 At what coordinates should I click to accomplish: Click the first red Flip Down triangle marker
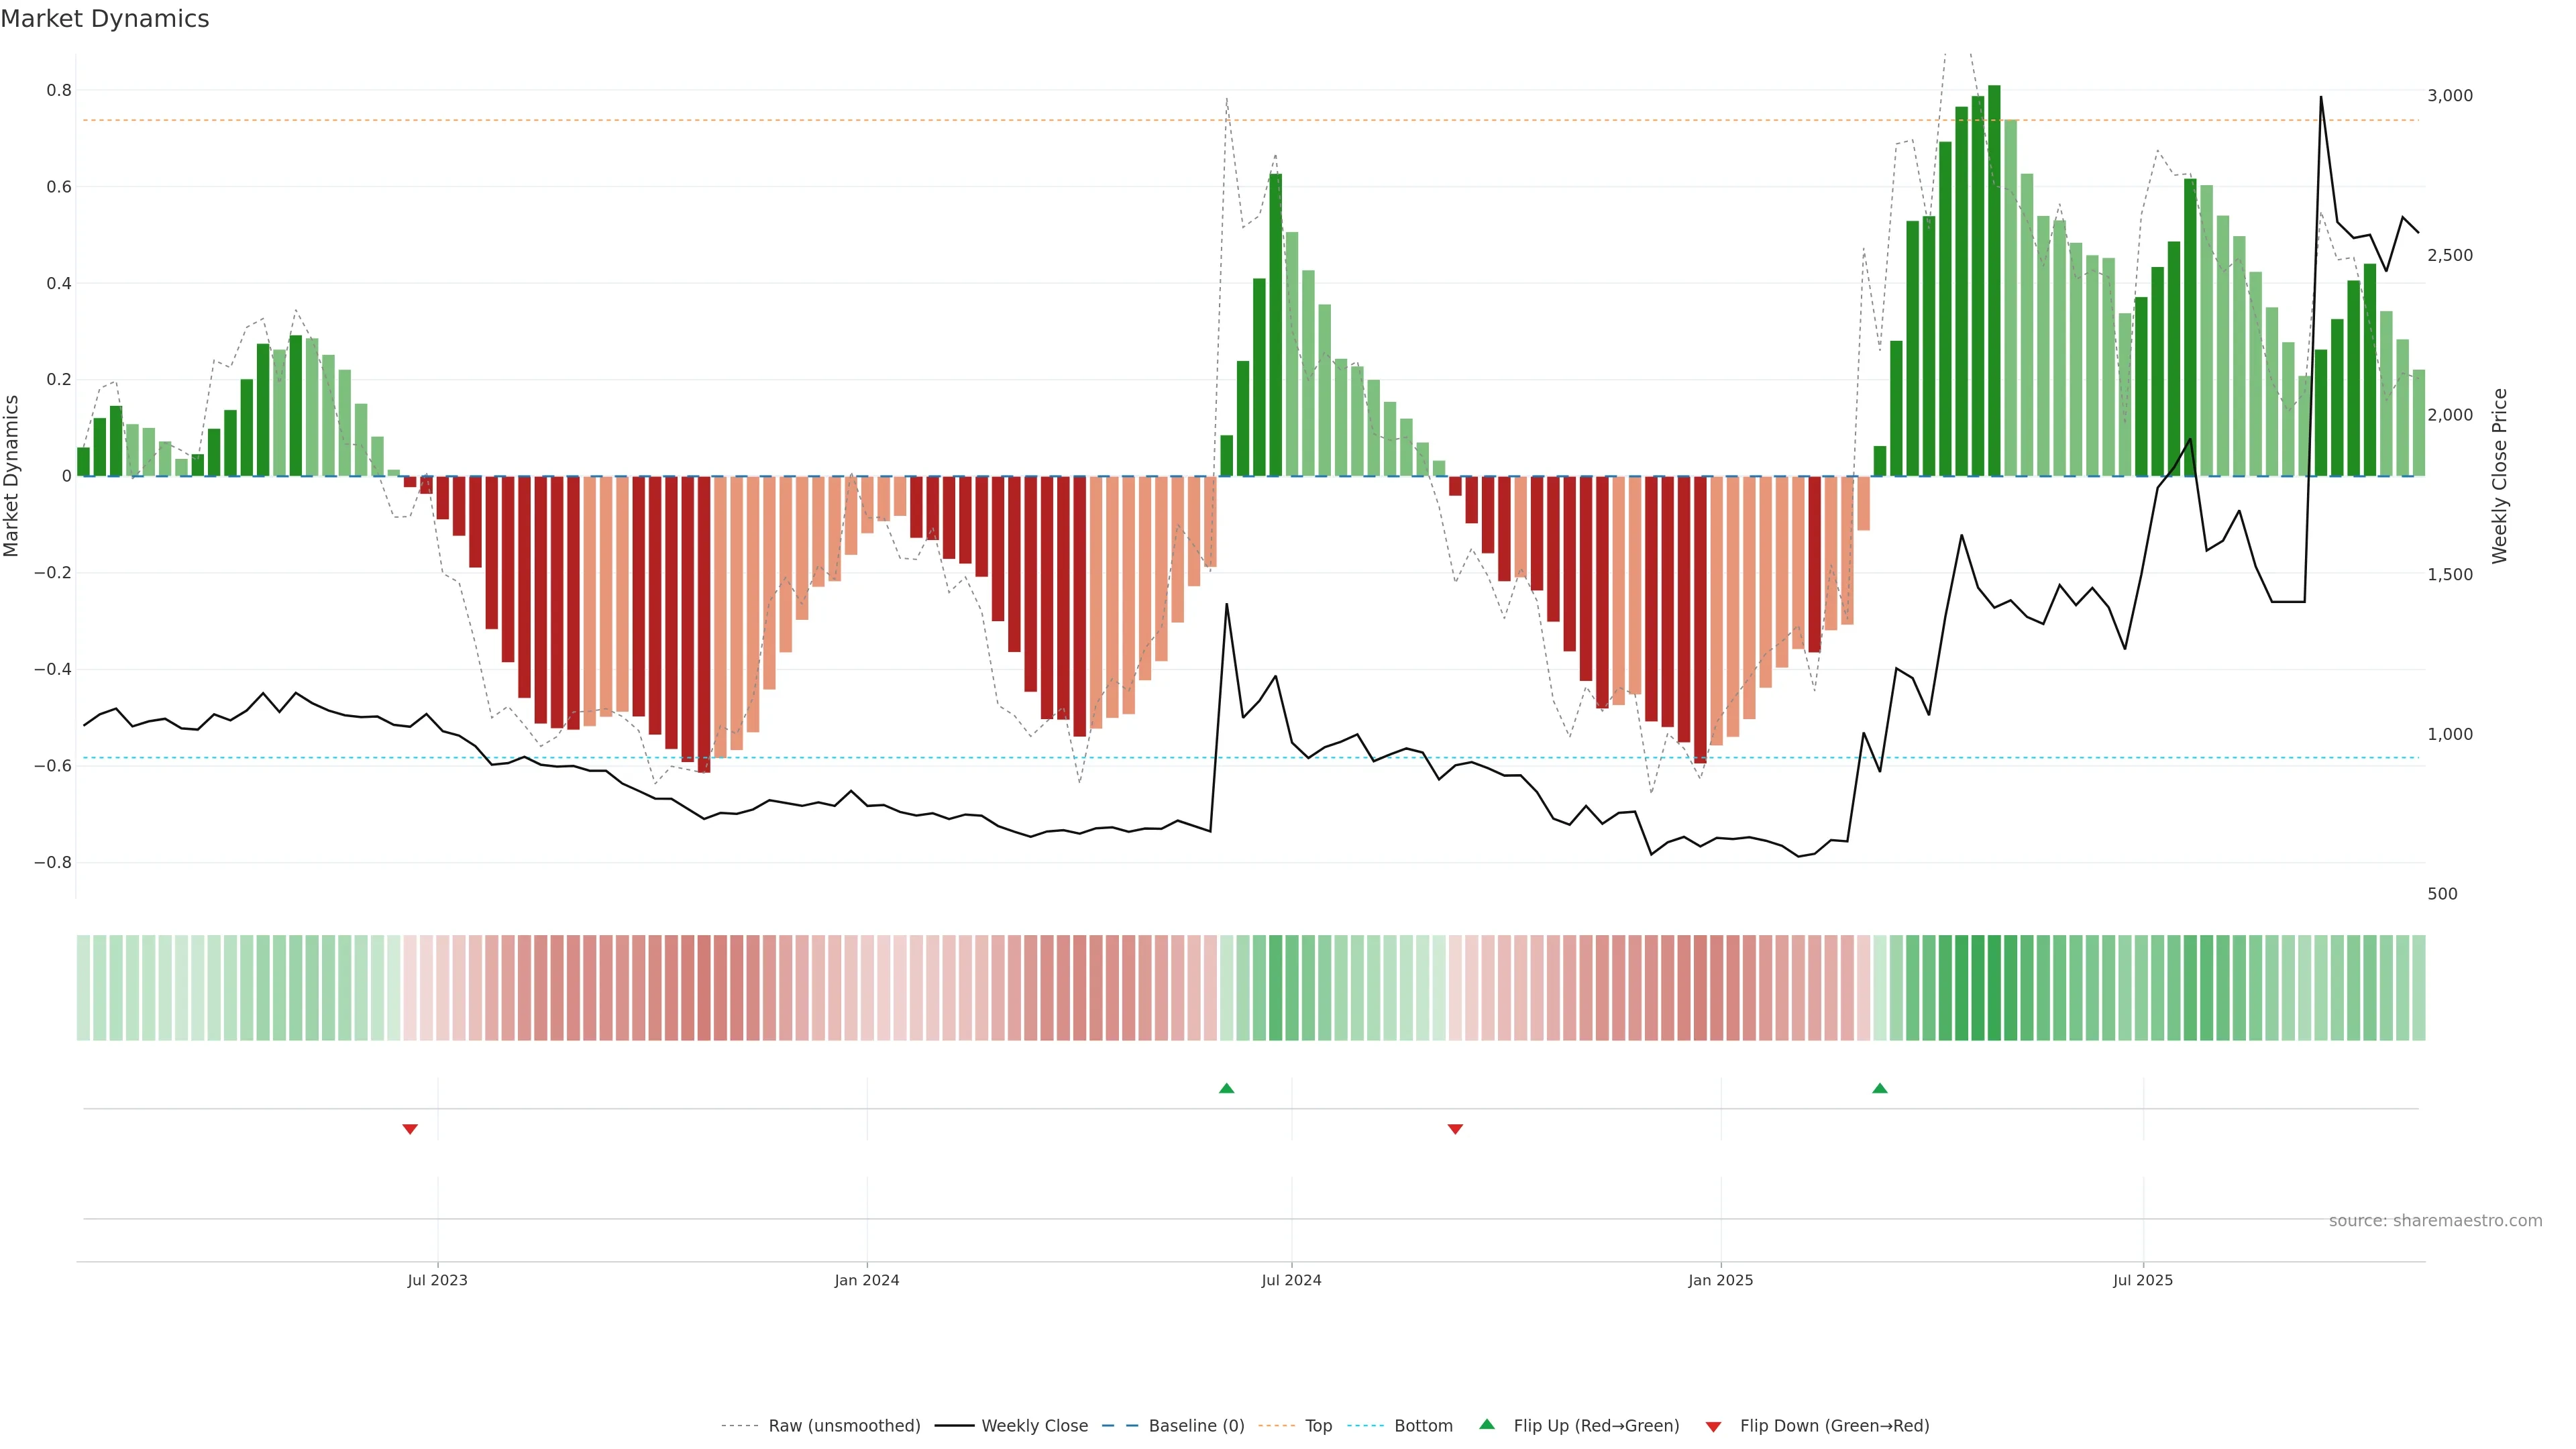click(409, 1129)
